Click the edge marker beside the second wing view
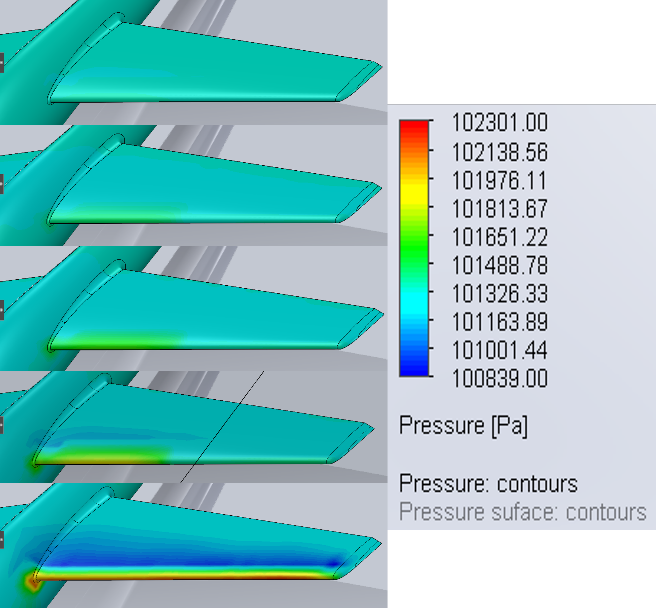Viewport: 656px width, 608px height. 2,183
